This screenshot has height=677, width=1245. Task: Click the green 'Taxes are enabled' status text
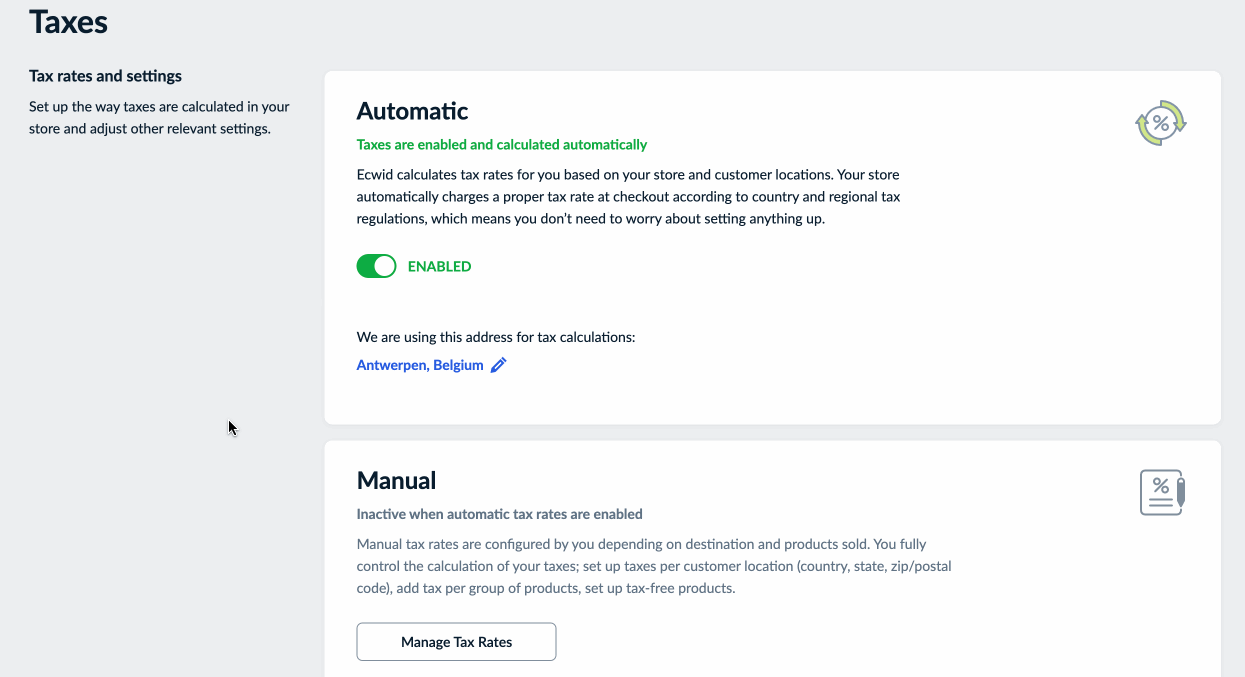[x=502, y=144]
